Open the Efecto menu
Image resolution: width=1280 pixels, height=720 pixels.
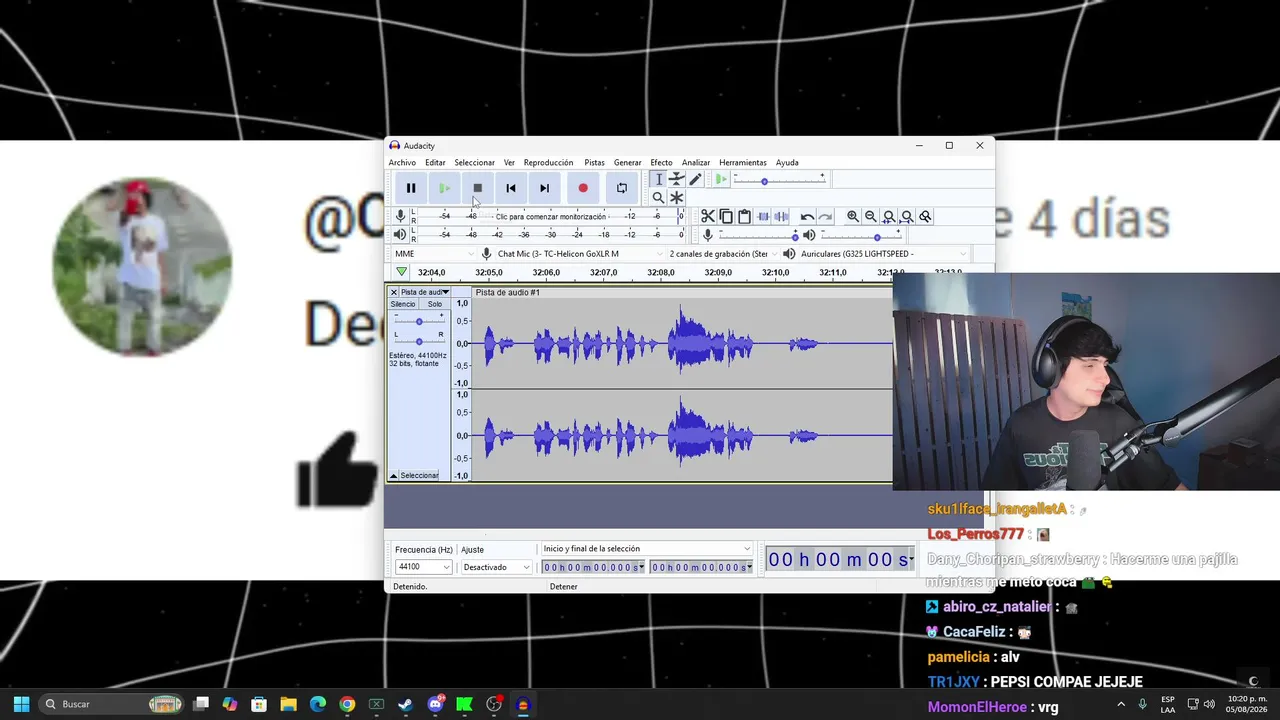661,162
